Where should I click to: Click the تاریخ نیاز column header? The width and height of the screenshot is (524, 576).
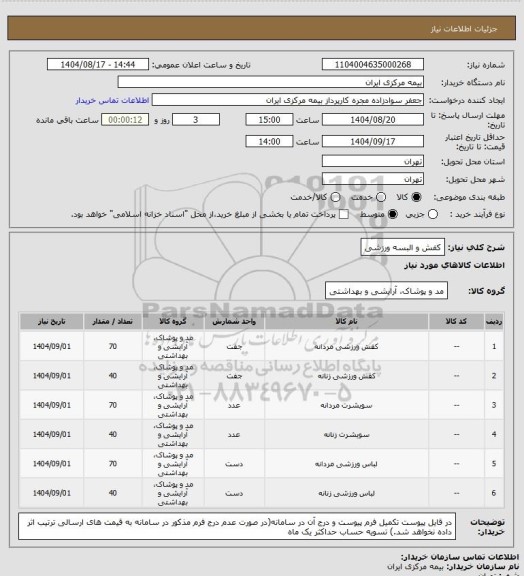point(51,321)
